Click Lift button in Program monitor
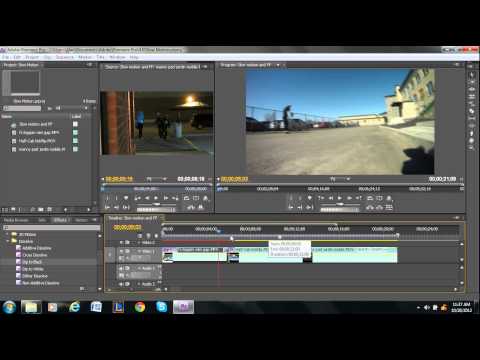The width and height of the screenshot is (480, 360). tap(370, 207)
